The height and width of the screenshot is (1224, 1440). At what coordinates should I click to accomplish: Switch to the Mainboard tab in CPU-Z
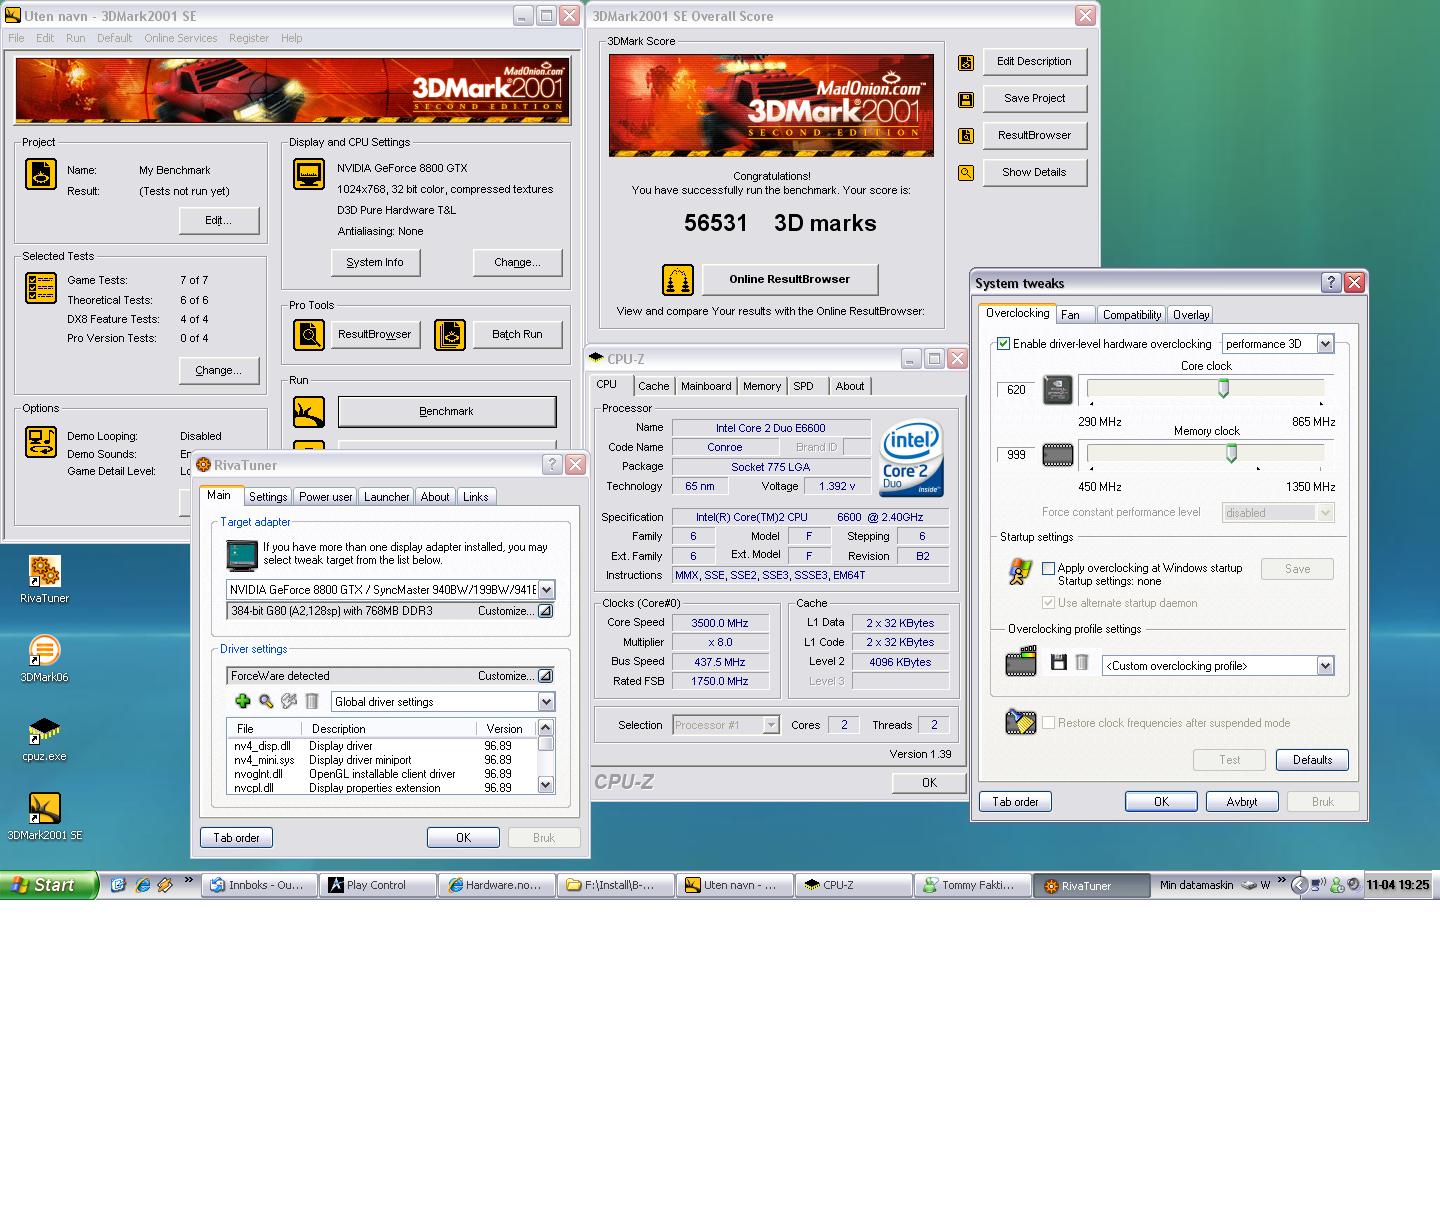706,386
